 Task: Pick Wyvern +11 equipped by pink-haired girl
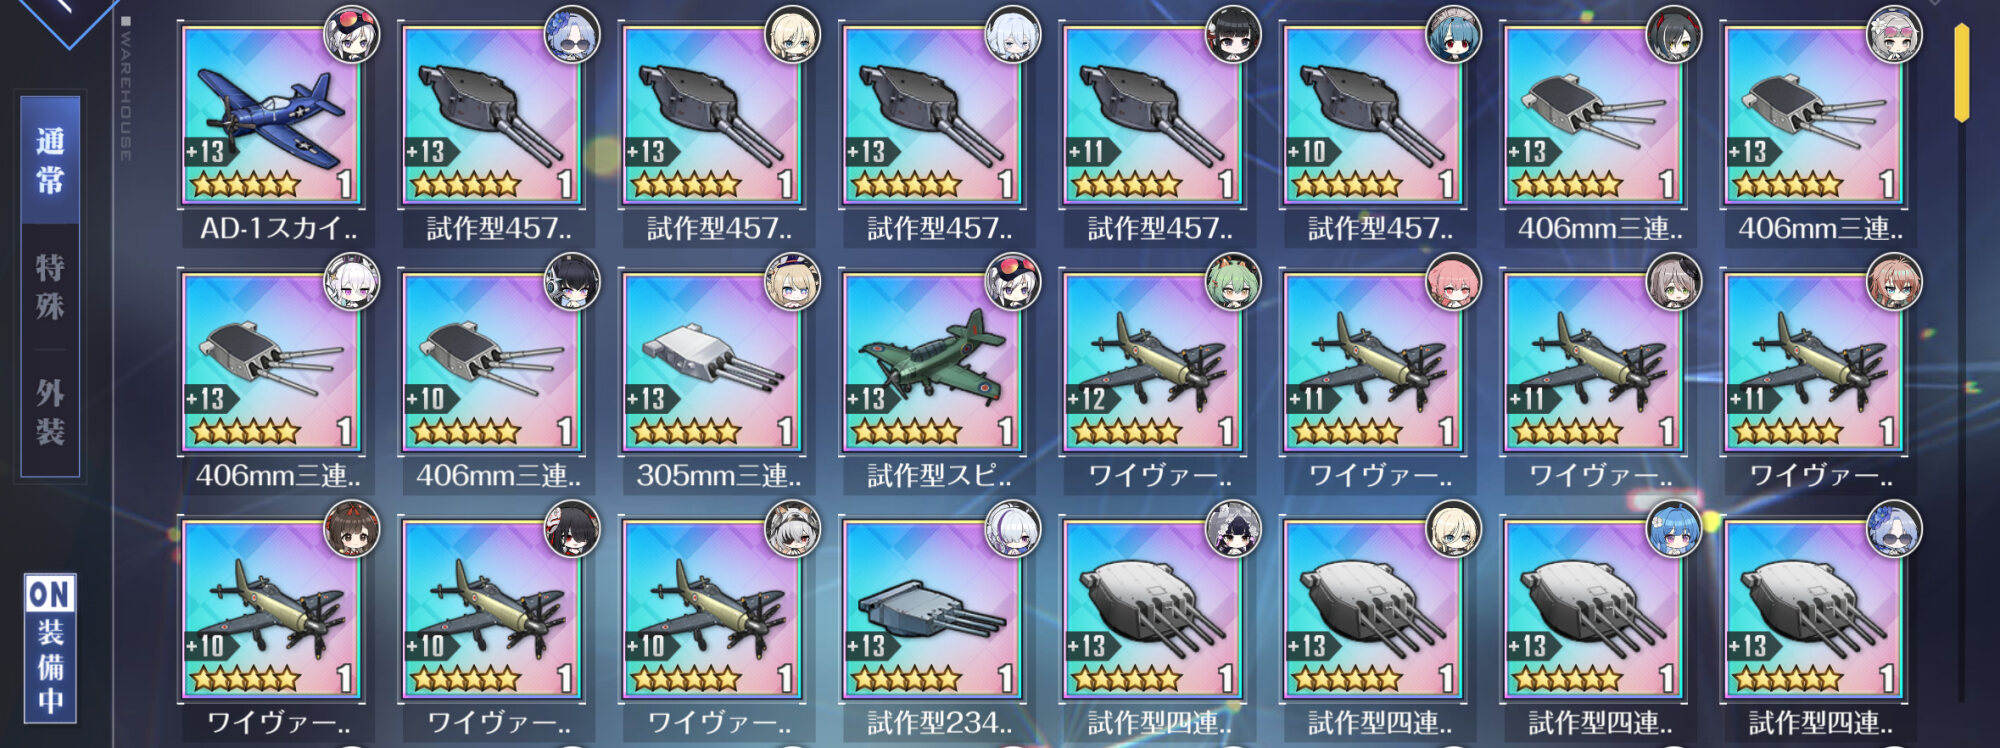[1371, 362]
